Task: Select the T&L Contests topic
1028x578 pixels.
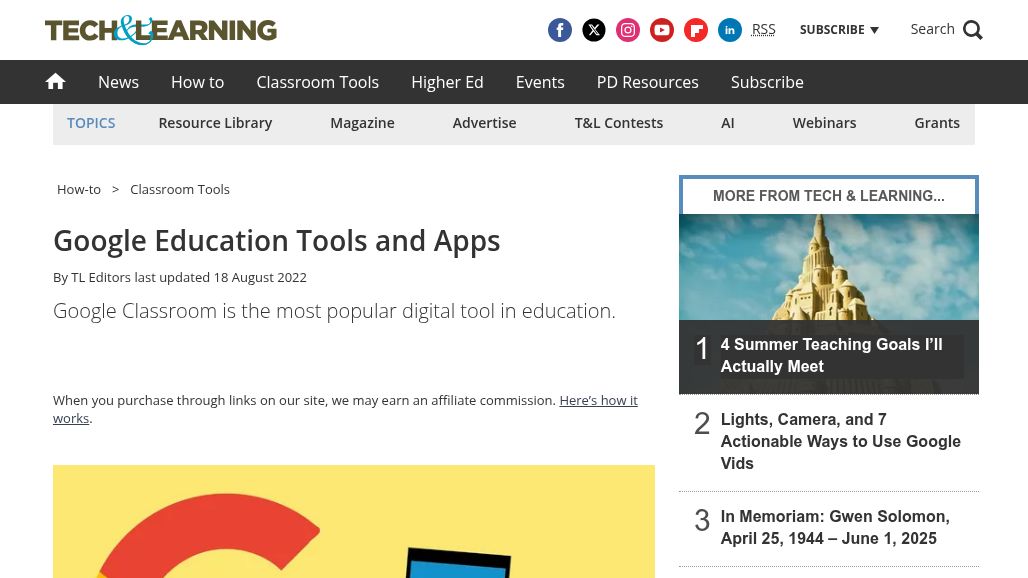Action: (619, 123)
